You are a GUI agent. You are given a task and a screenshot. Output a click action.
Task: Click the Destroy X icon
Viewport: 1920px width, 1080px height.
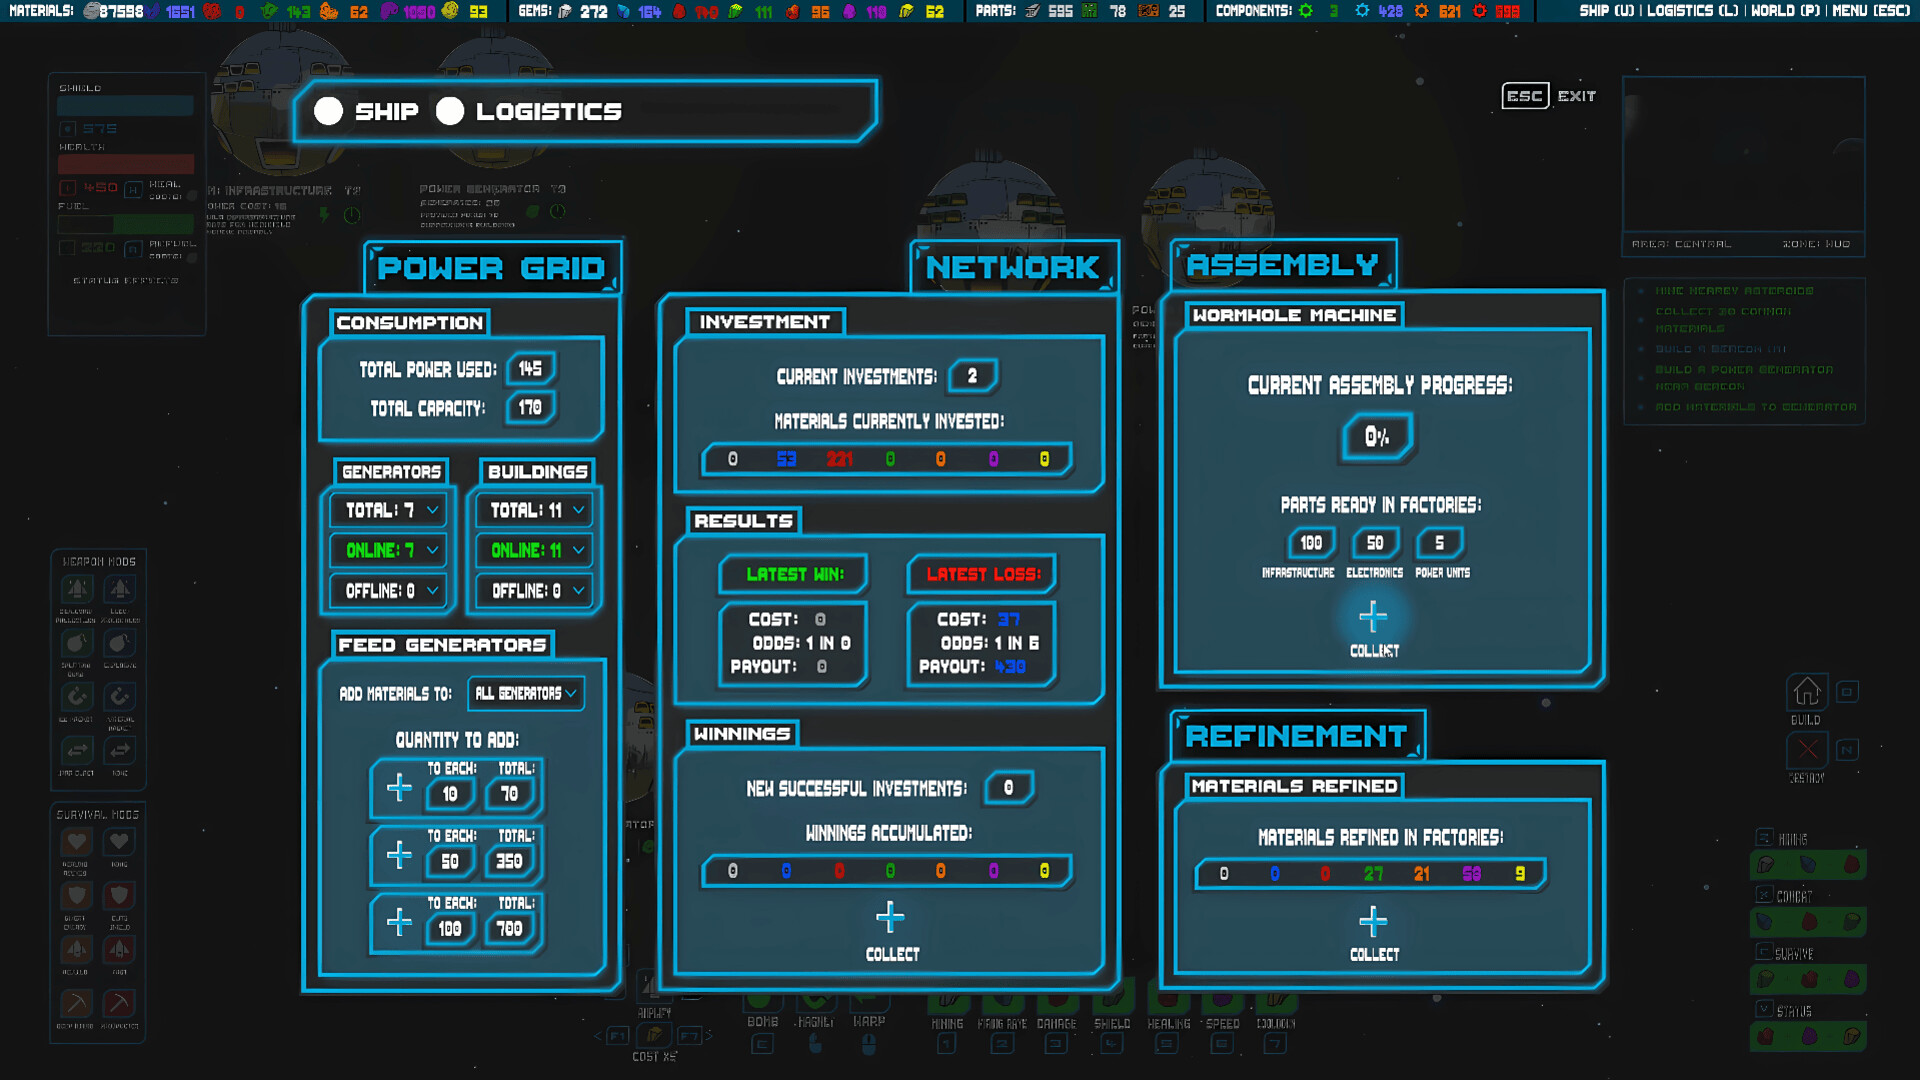tap(1806, 749)
